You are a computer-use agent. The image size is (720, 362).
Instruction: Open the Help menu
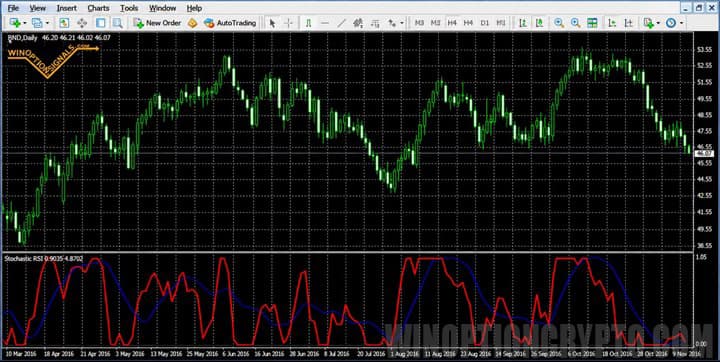coord(194,8)
